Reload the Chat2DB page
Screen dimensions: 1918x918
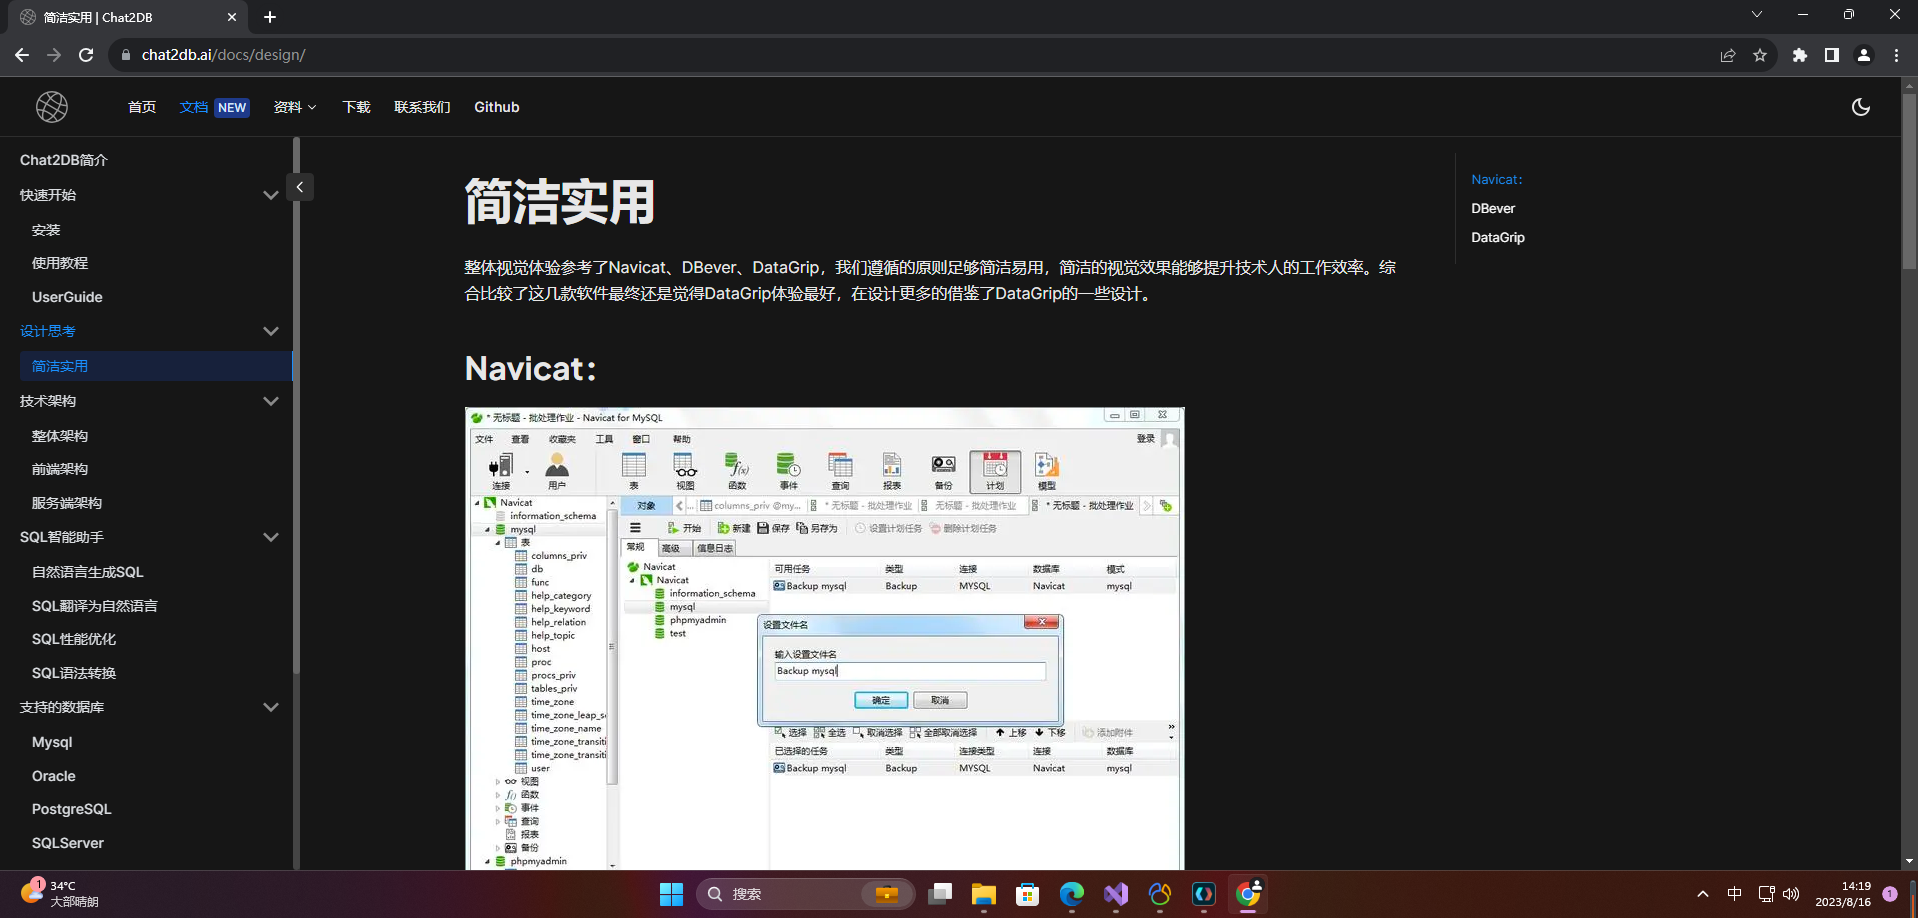click(86, 55)
